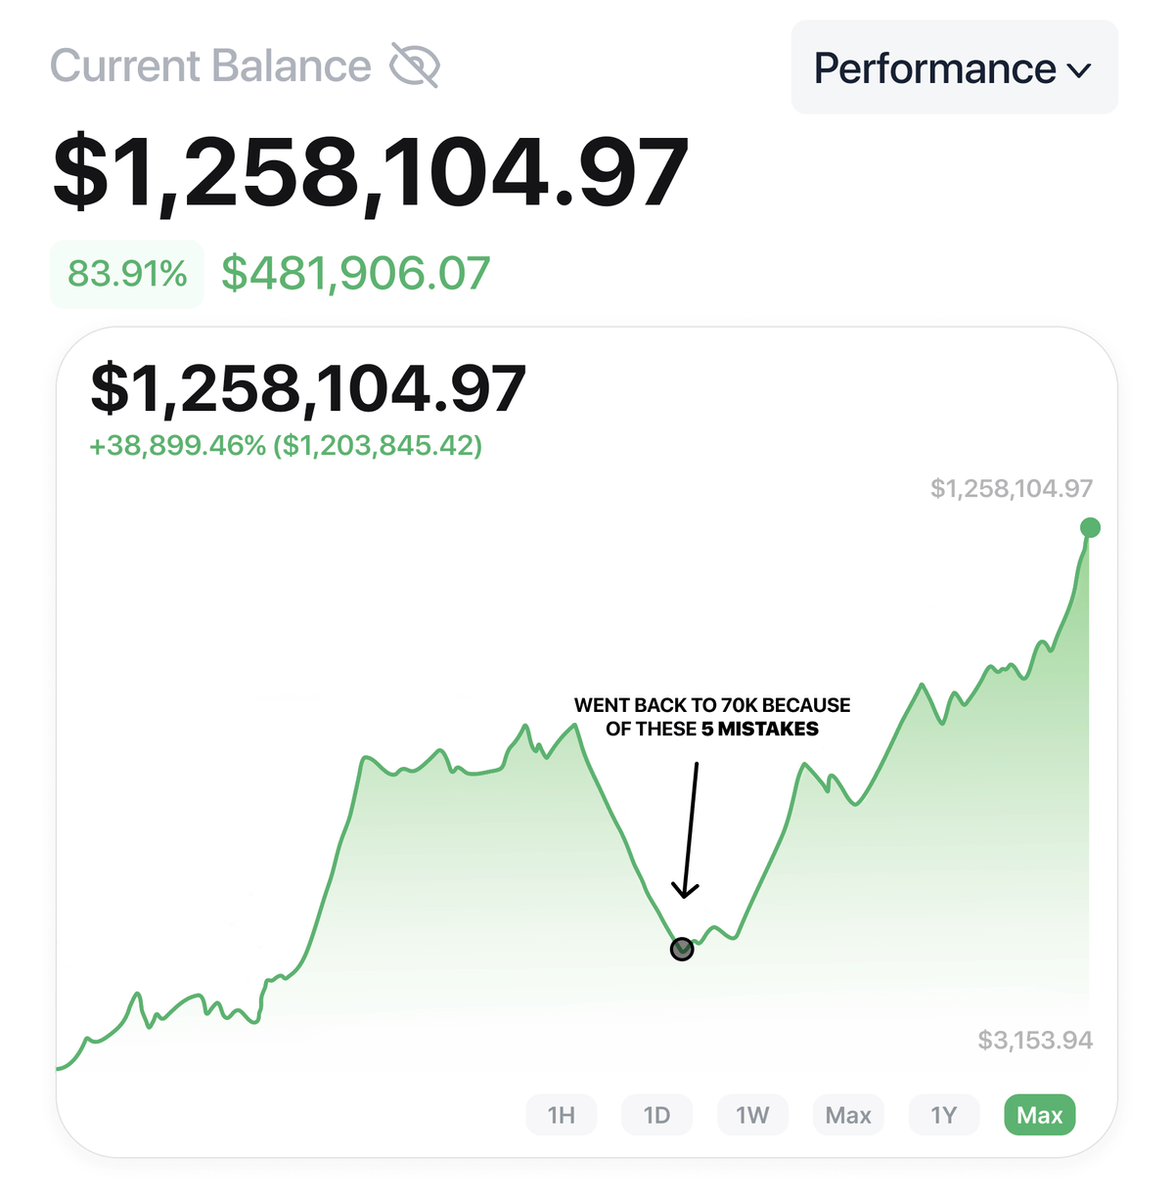This screenshot has height=1200, width=1174.
Task: Toggle the hide balance eye icon
Action: click(414, 66)
